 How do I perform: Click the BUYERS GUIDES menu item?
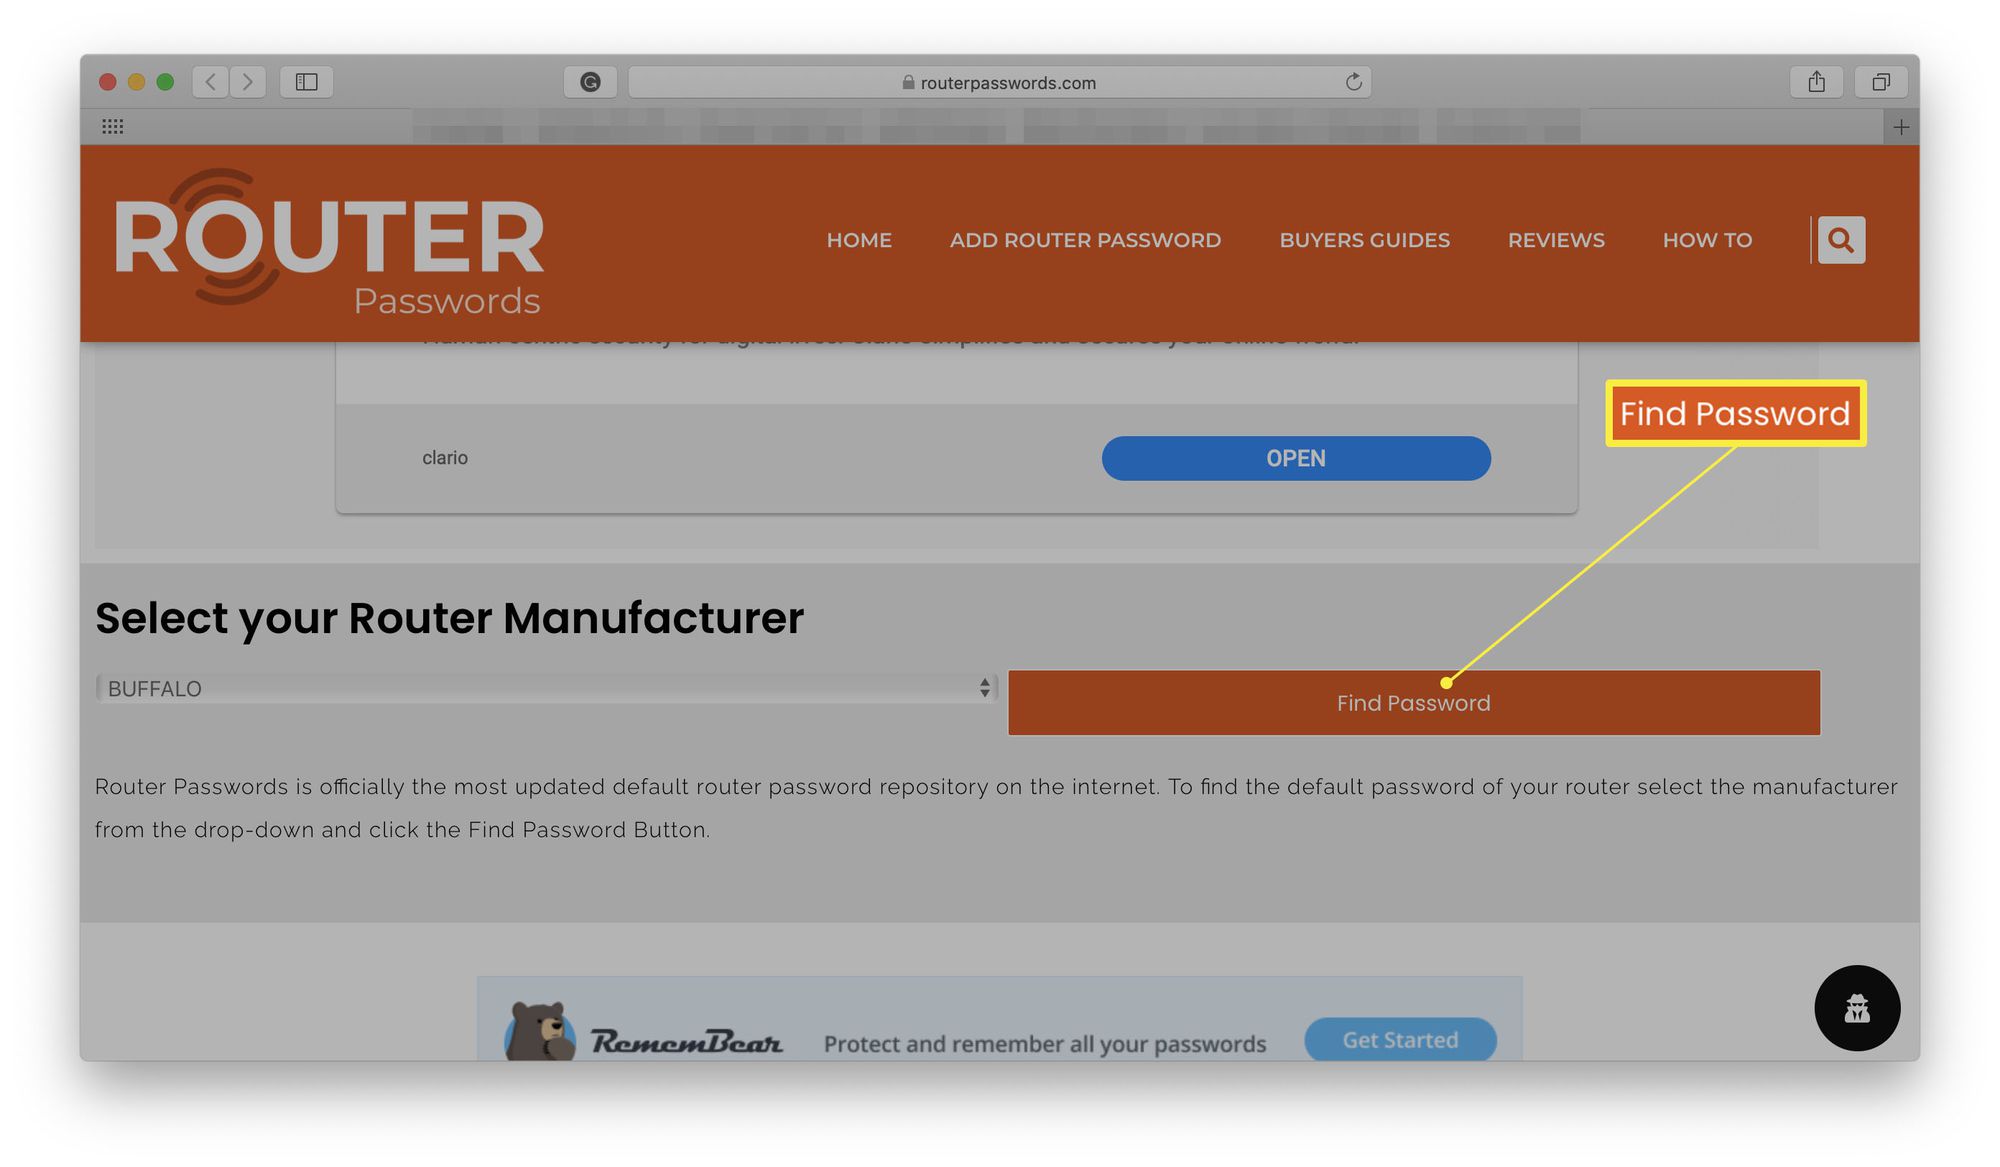[x=1365, y=240]
